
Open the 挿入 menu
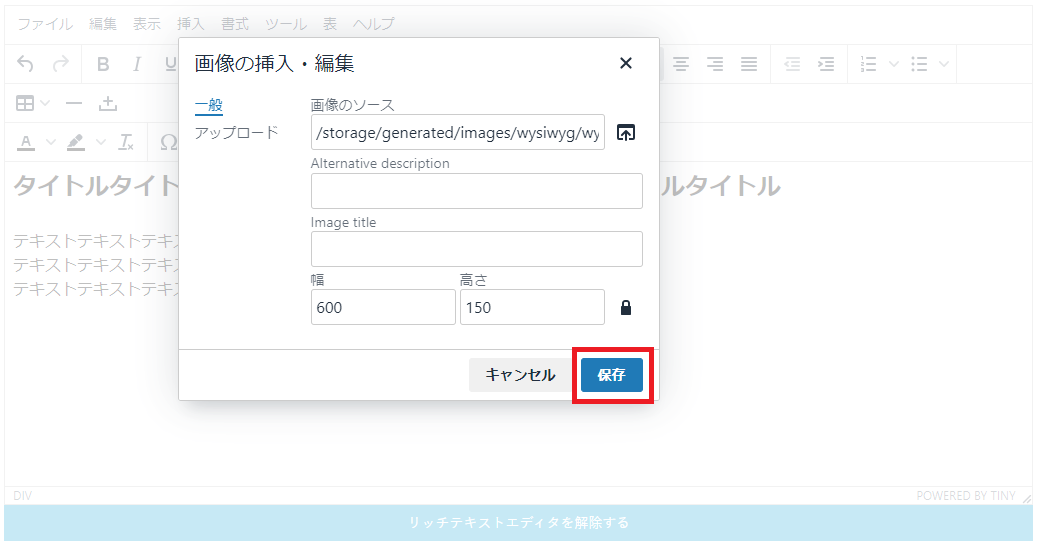coord(191,25)
